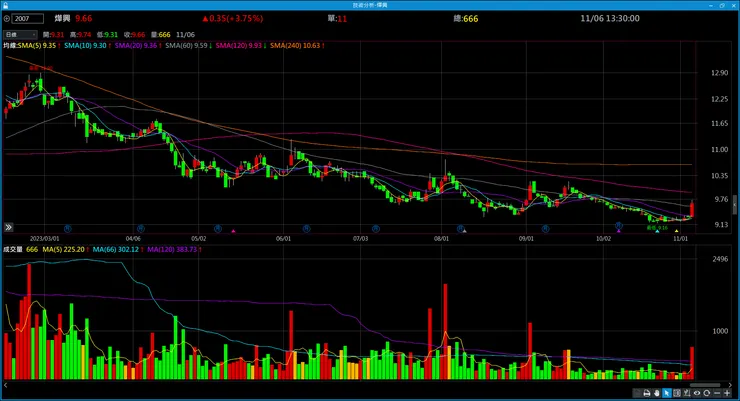Click the pink triangle marker after 05/02
Image resolution: width=740 pixels, height=401 pixels.
pyautogui.click(x=233, y=231)
